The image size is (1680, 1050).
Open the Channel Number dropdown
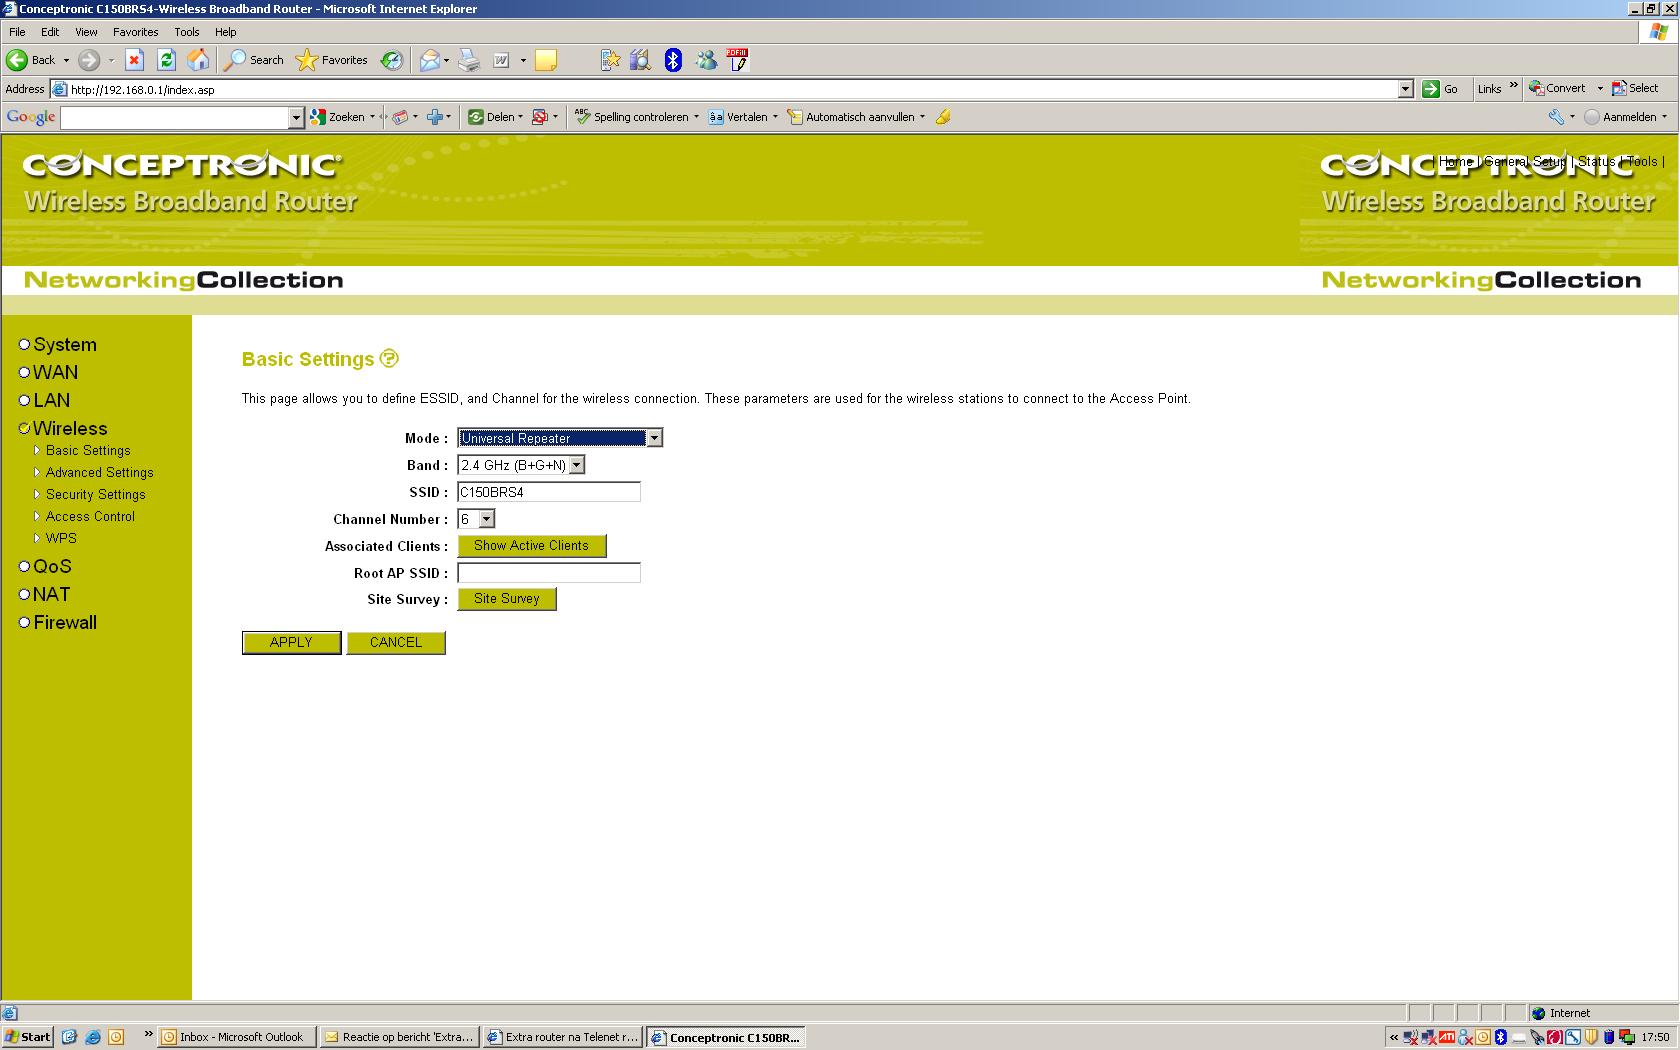coord(476,519)
